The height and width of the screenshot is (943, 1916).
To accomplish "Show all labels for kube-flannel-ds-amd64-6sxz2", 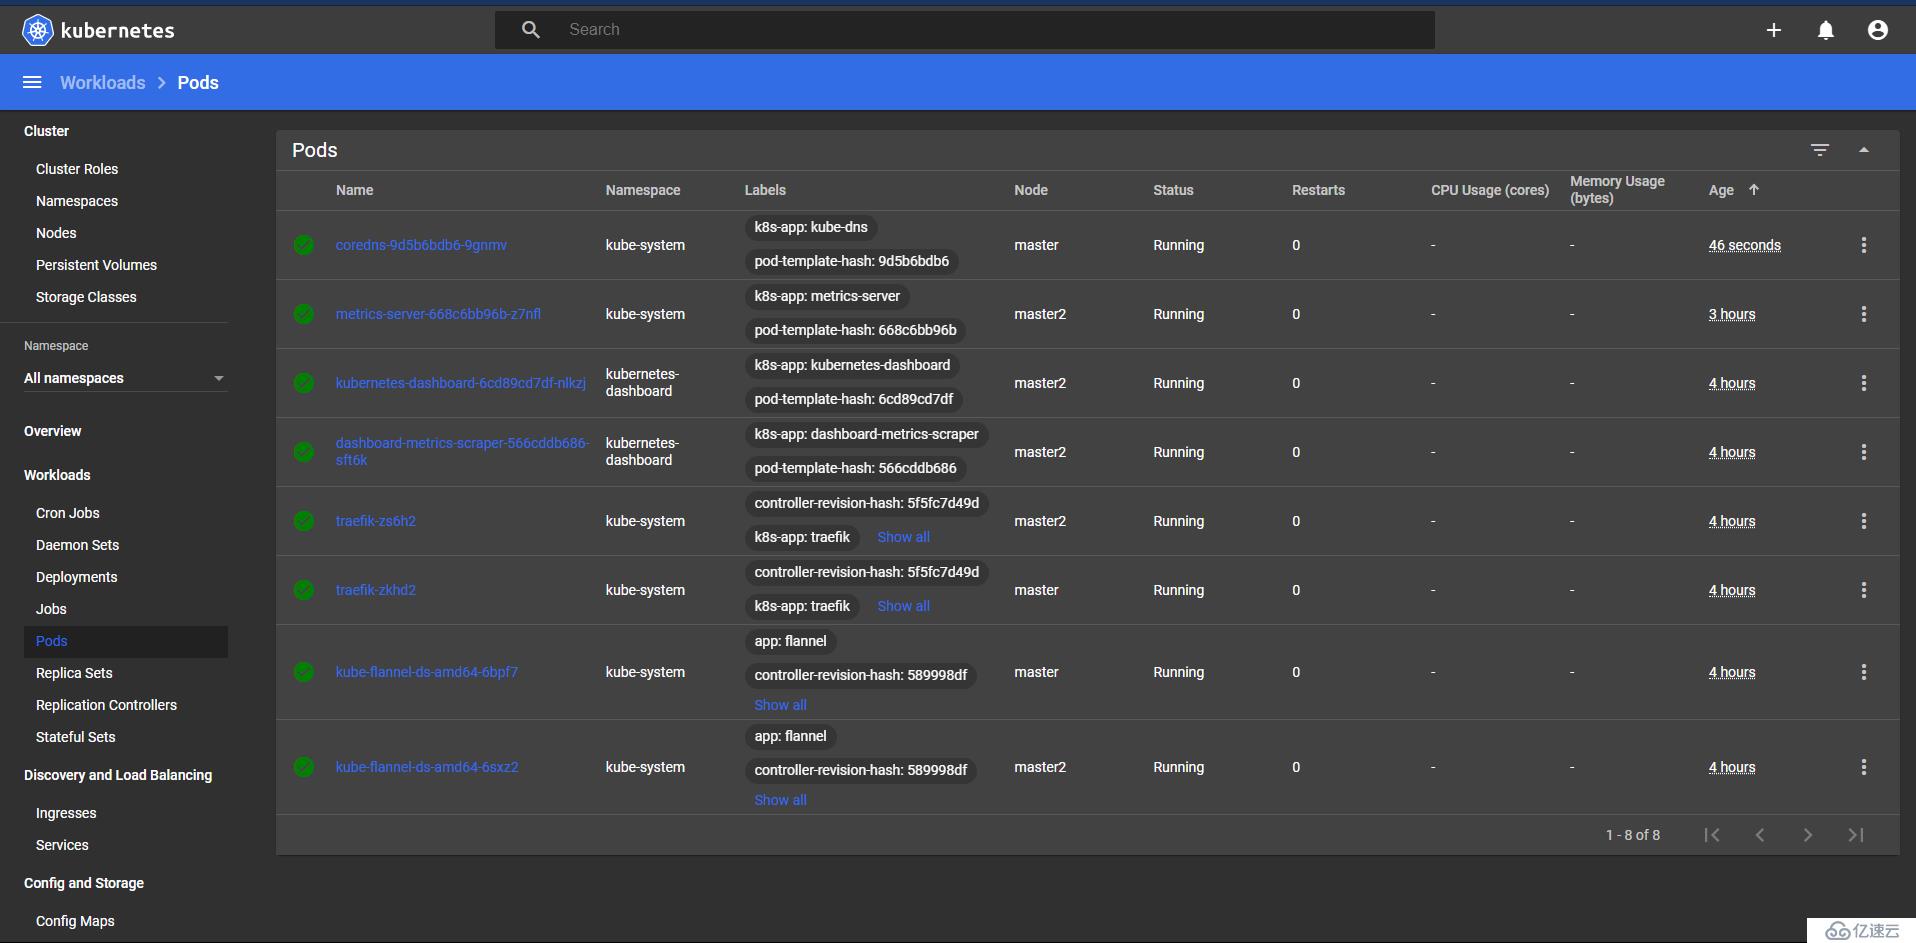I will point(780,800).
